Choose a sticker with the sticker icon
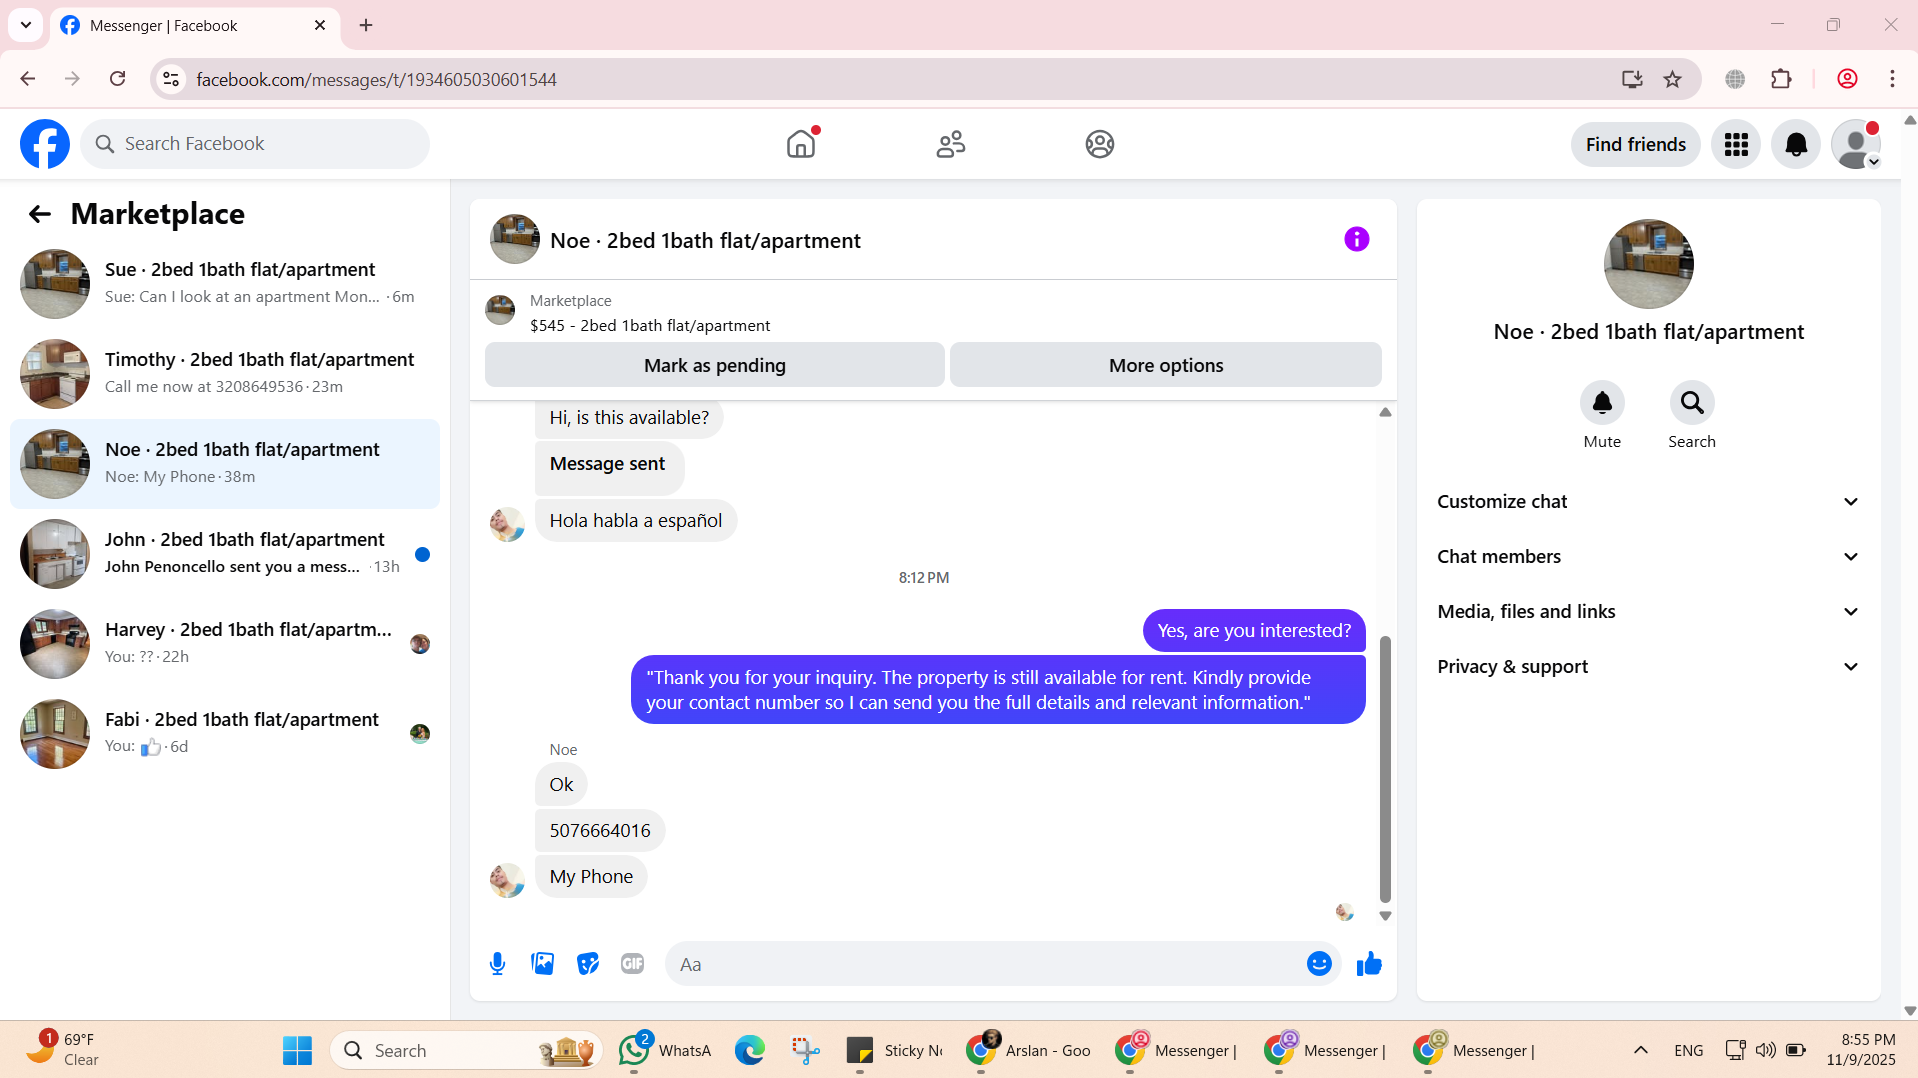Image resolution: width=1918 pixels, height=1078 pixels. pos(588,964)
